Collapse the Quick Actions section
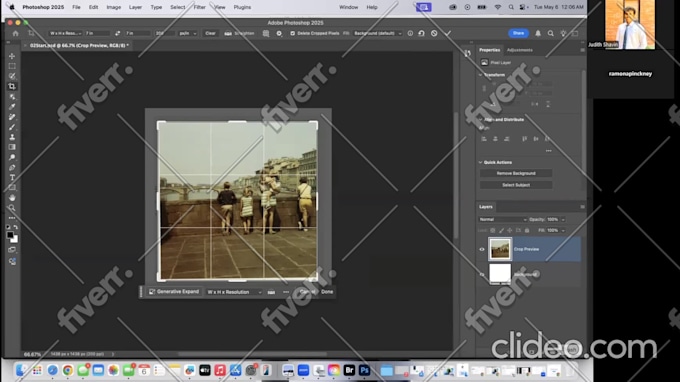 pos(481,163)
